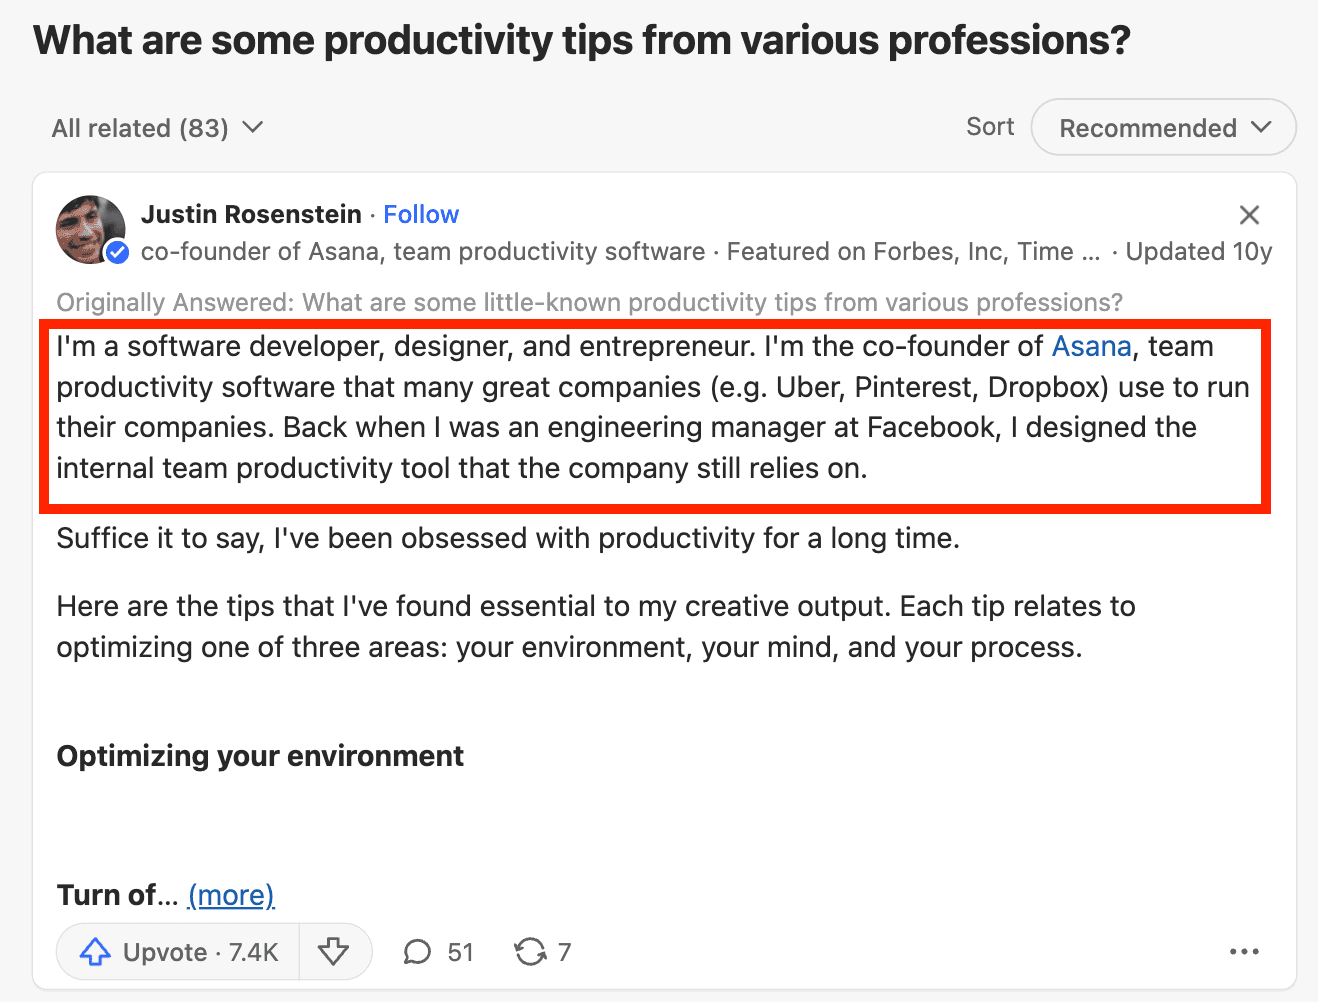
Task: Click the co-founder of Asana credential line
Action: click(422, 252)
